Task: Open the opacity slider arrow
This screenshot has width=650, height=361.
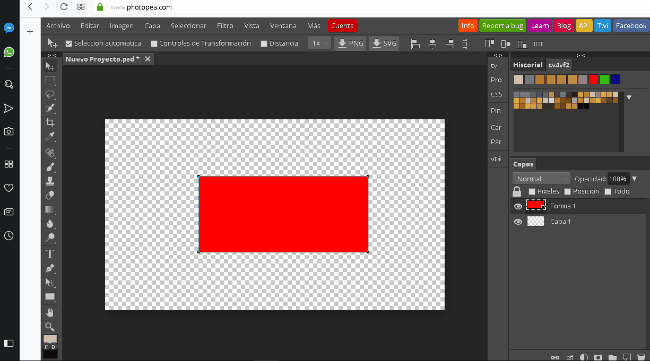Action: pyautogui.click(x=634, y=179)
